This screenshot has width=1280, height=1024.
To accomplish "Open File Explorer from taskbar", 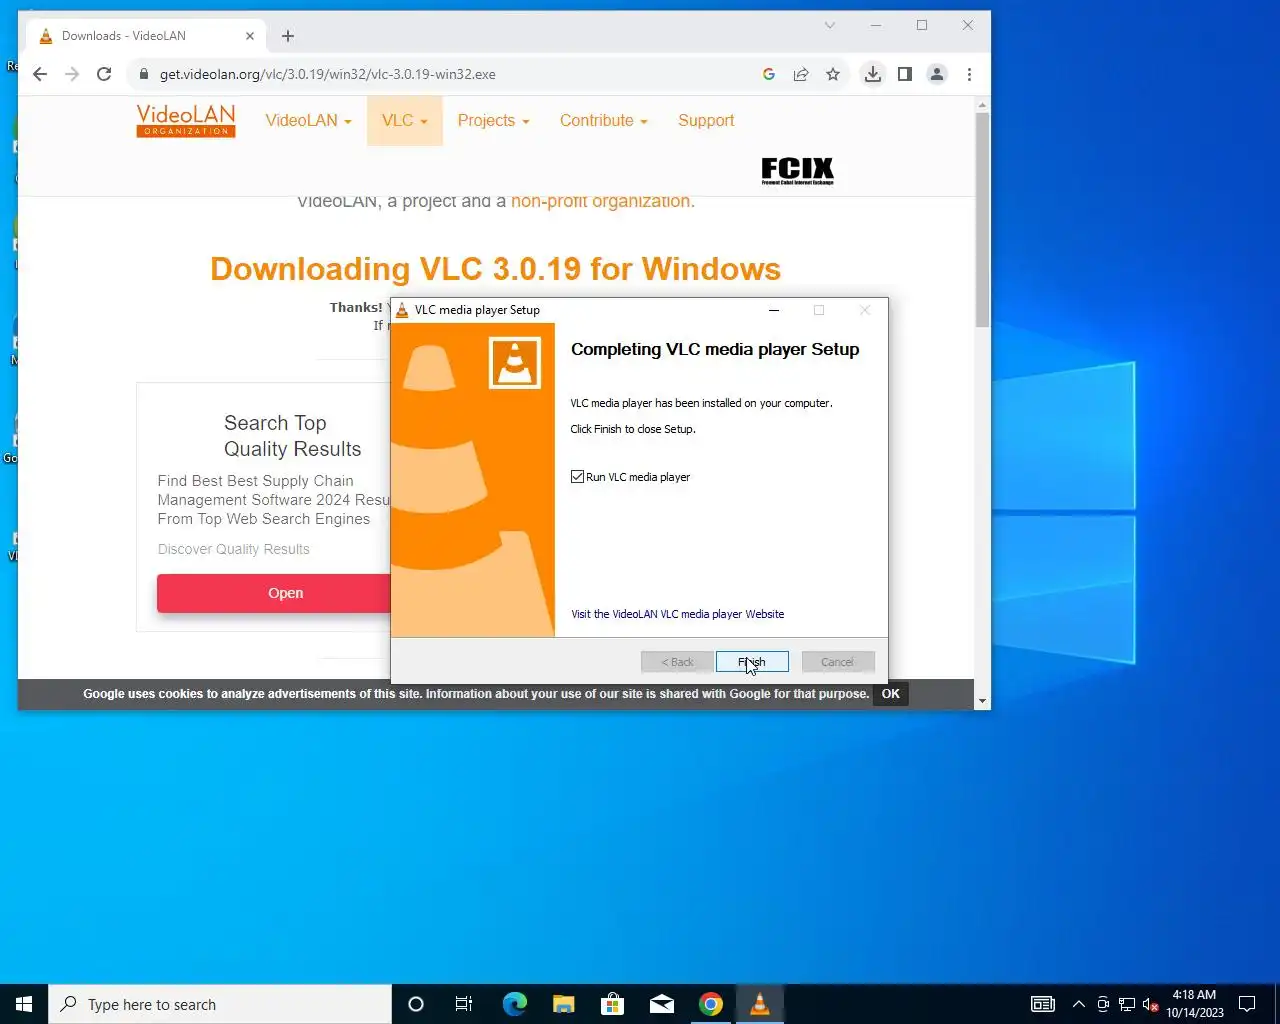I will pyautogui.click(x=563, y=1004).
